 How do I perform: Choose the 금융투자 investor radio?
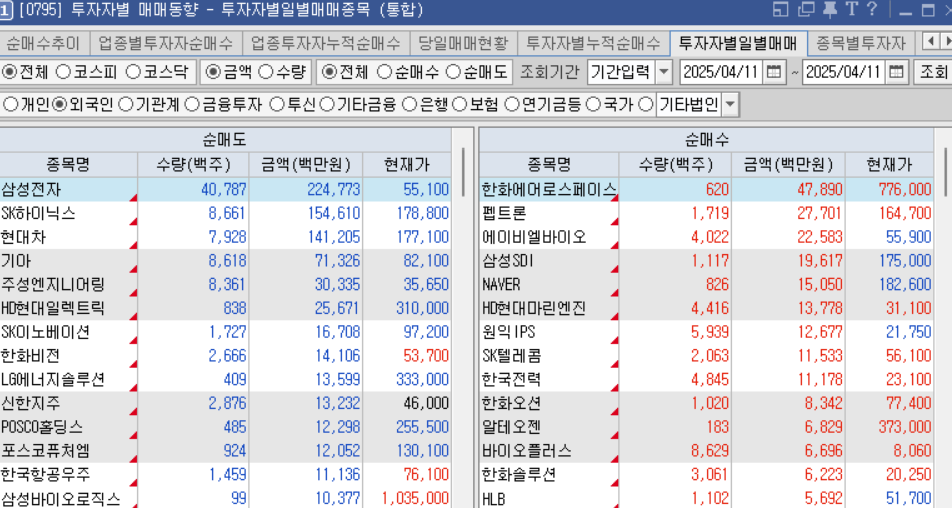coord(192,104)
